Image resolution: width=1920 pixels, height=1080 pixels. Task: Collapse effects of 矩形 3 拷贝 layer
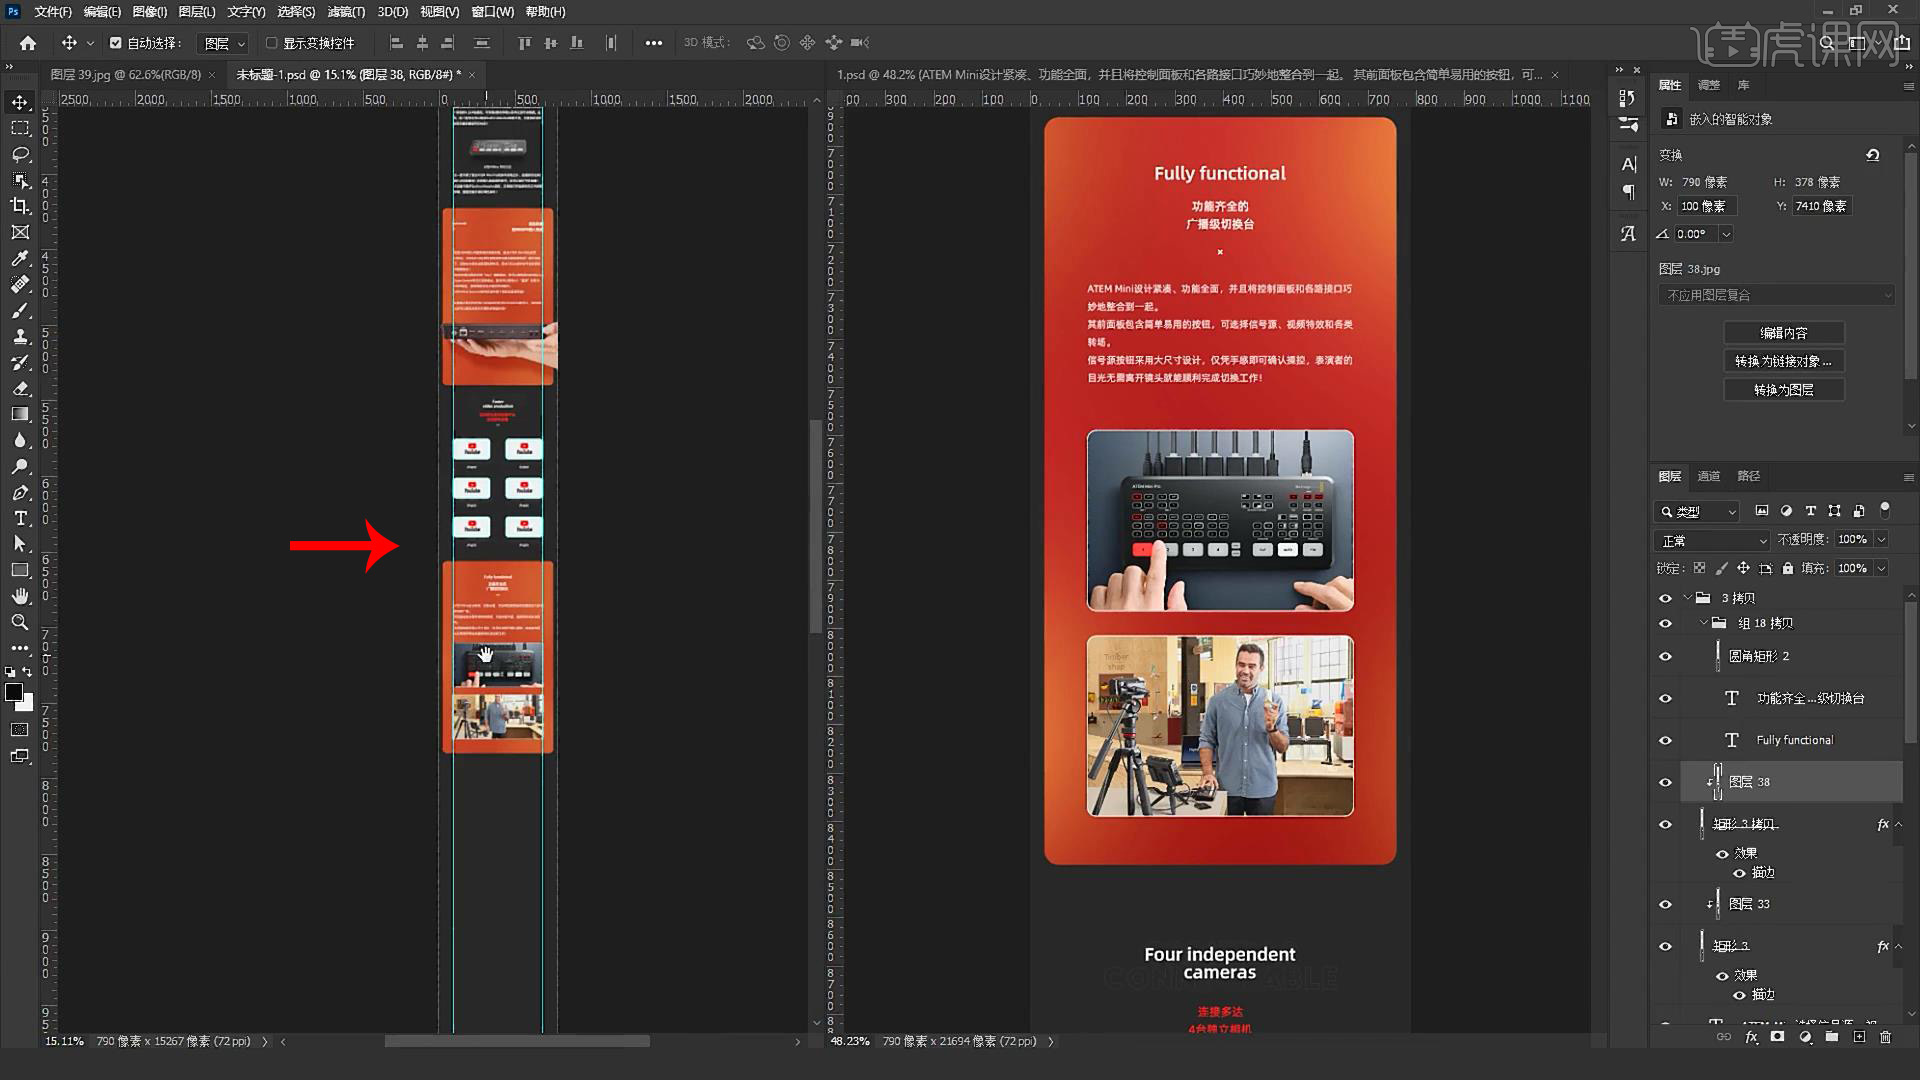pos(1898,825)
